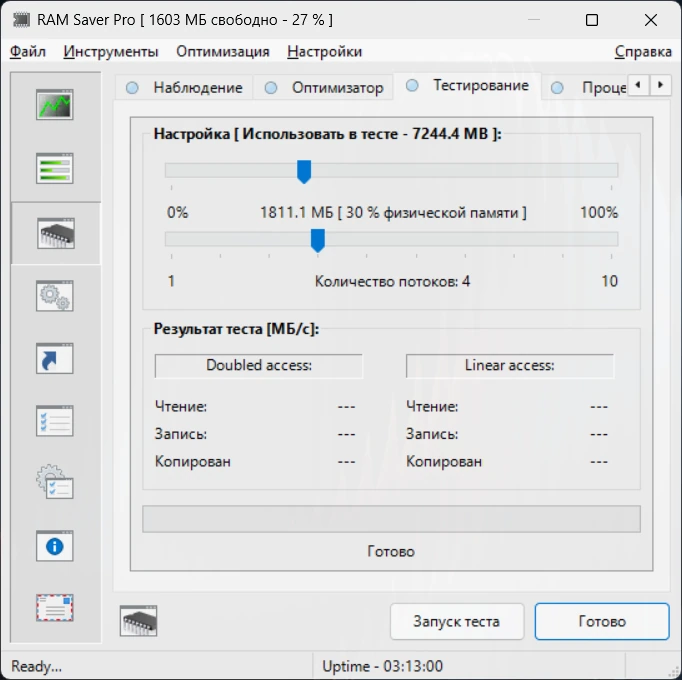Click the Готово button

click(x=602, y=621)
